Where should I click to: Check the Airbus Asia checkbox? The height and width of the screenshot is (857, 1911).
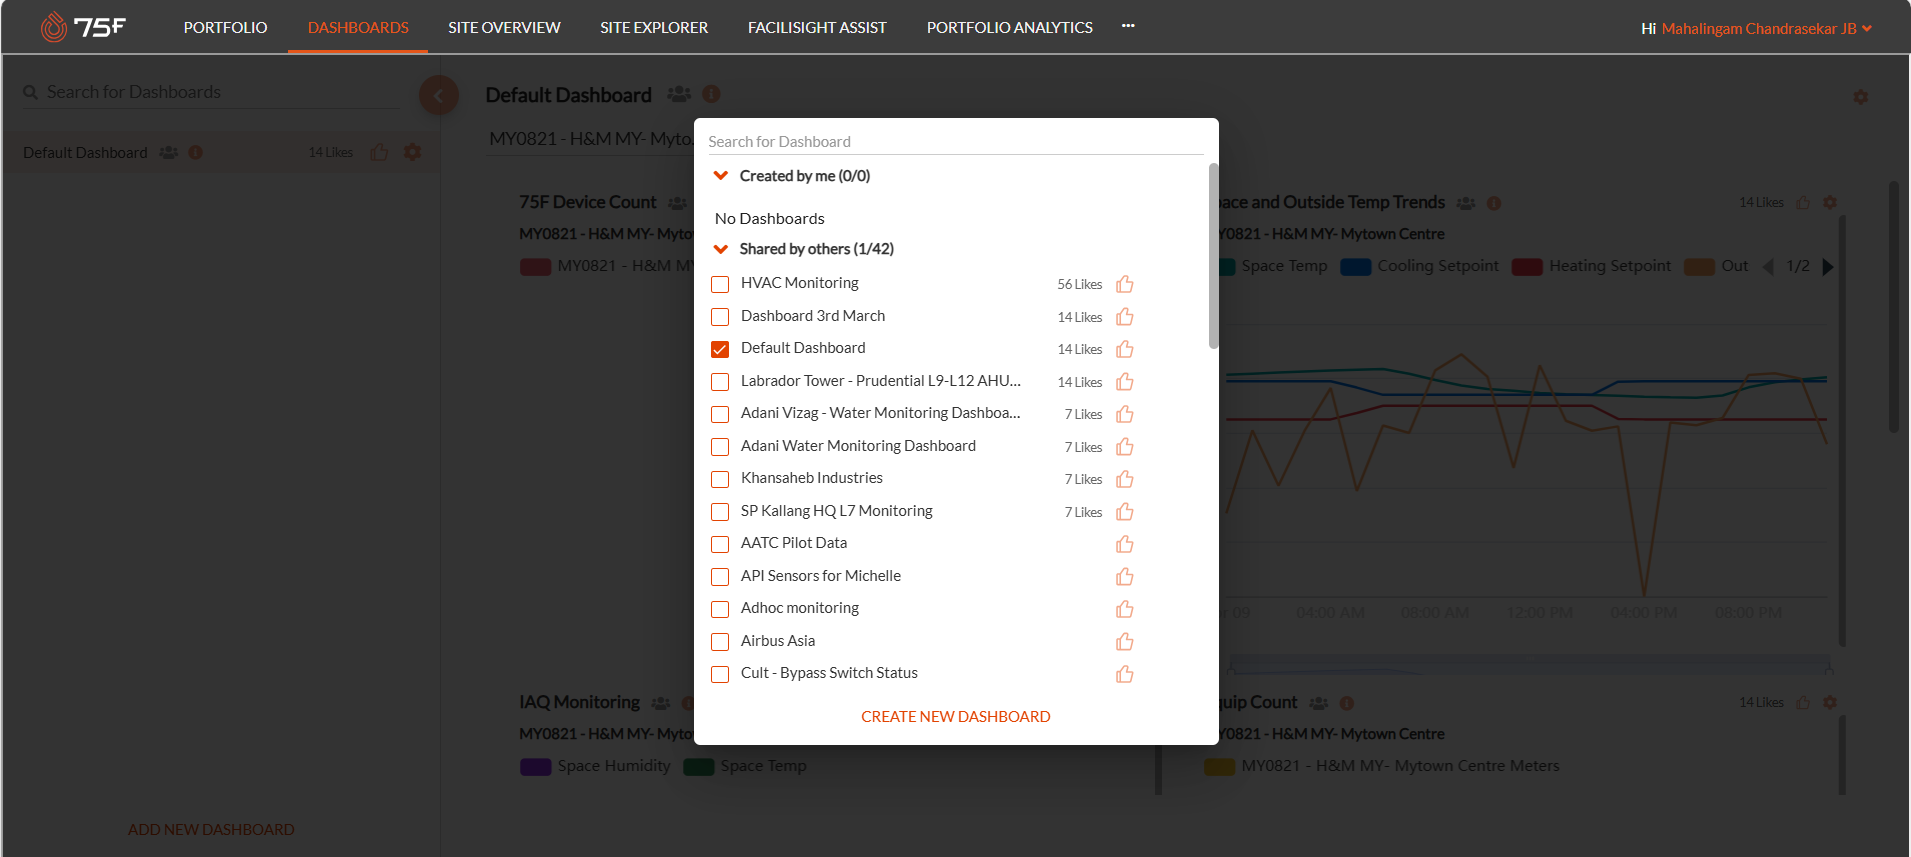point(720,642)
